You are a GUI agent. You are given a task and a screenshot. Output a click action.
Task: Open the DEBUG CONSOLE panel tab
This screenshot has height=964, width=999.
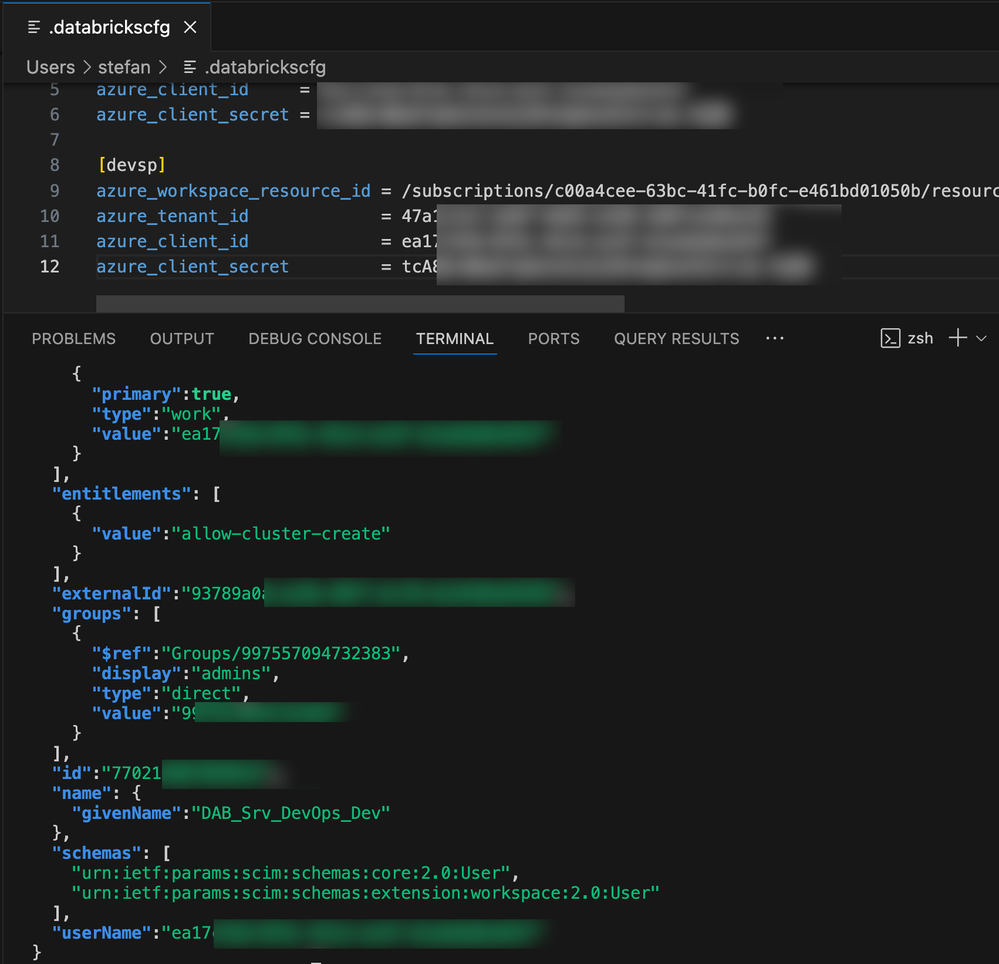pyautogui.click(x=315, y=339)
